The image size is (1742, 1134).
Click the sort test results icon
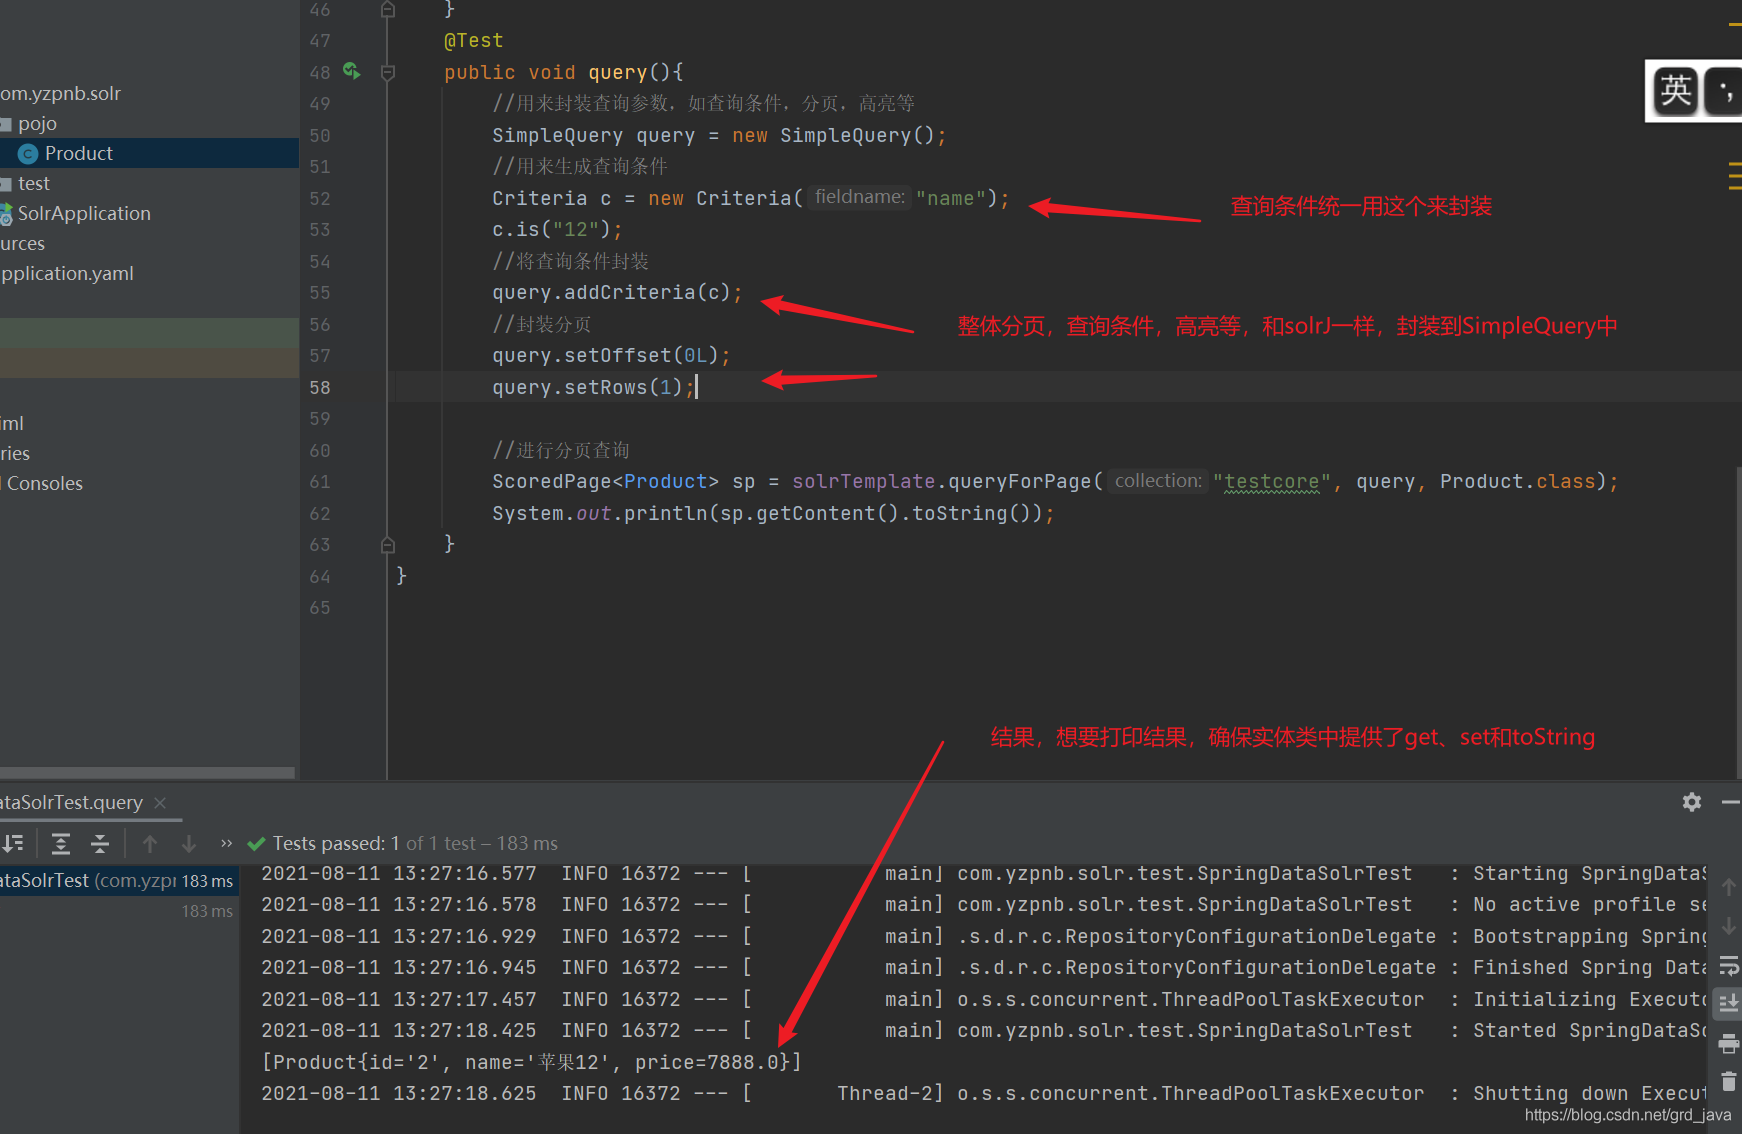point(13,843)
